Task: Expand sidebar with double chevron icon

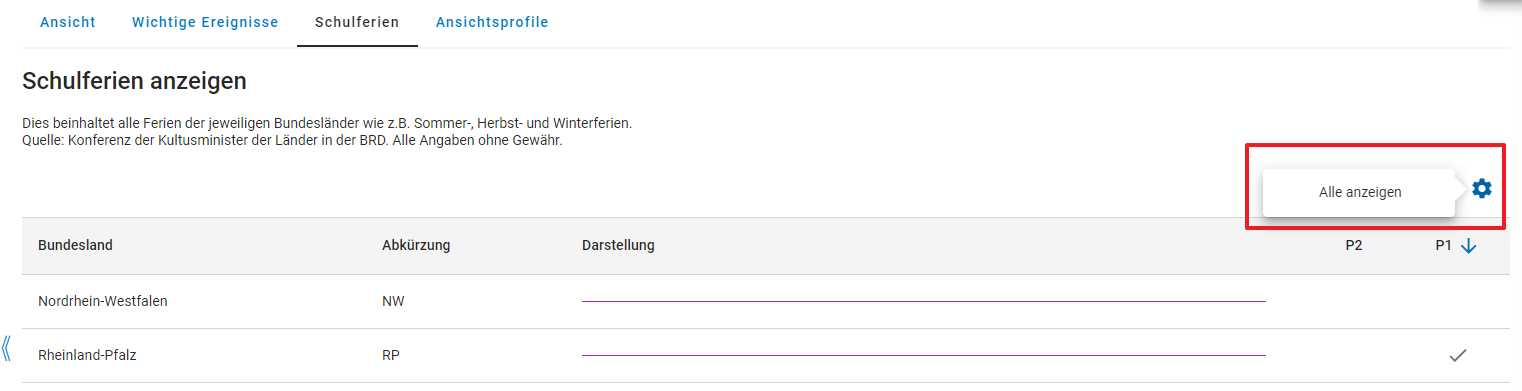Action: pyautogui.click(x=7, y=348)
